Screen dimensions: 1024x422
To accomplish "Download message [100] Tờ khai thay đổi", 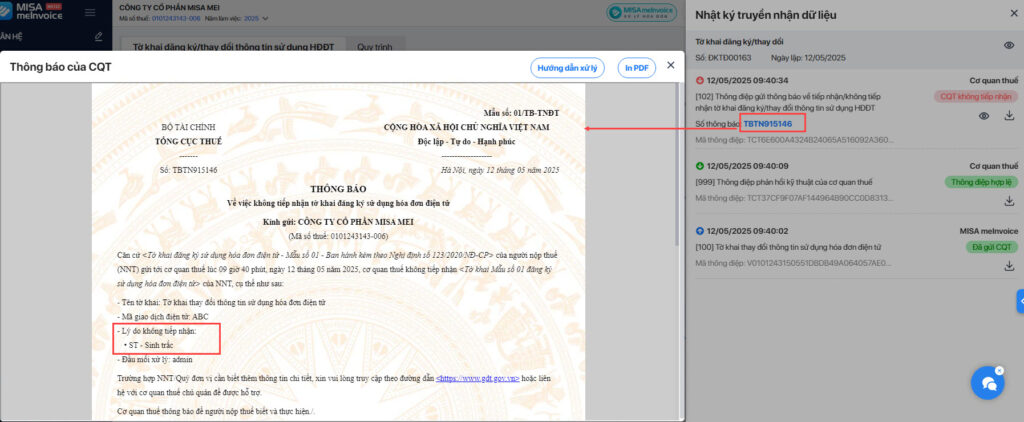I will click(1009, 266).
